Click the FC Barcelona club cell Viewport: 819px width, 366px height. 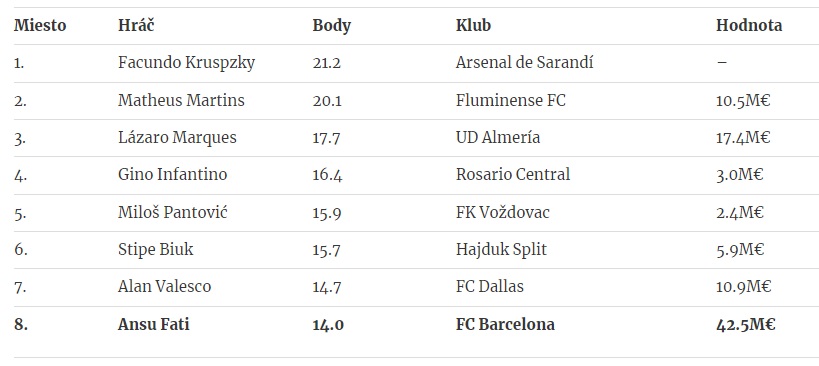click(x=505, y=324)
